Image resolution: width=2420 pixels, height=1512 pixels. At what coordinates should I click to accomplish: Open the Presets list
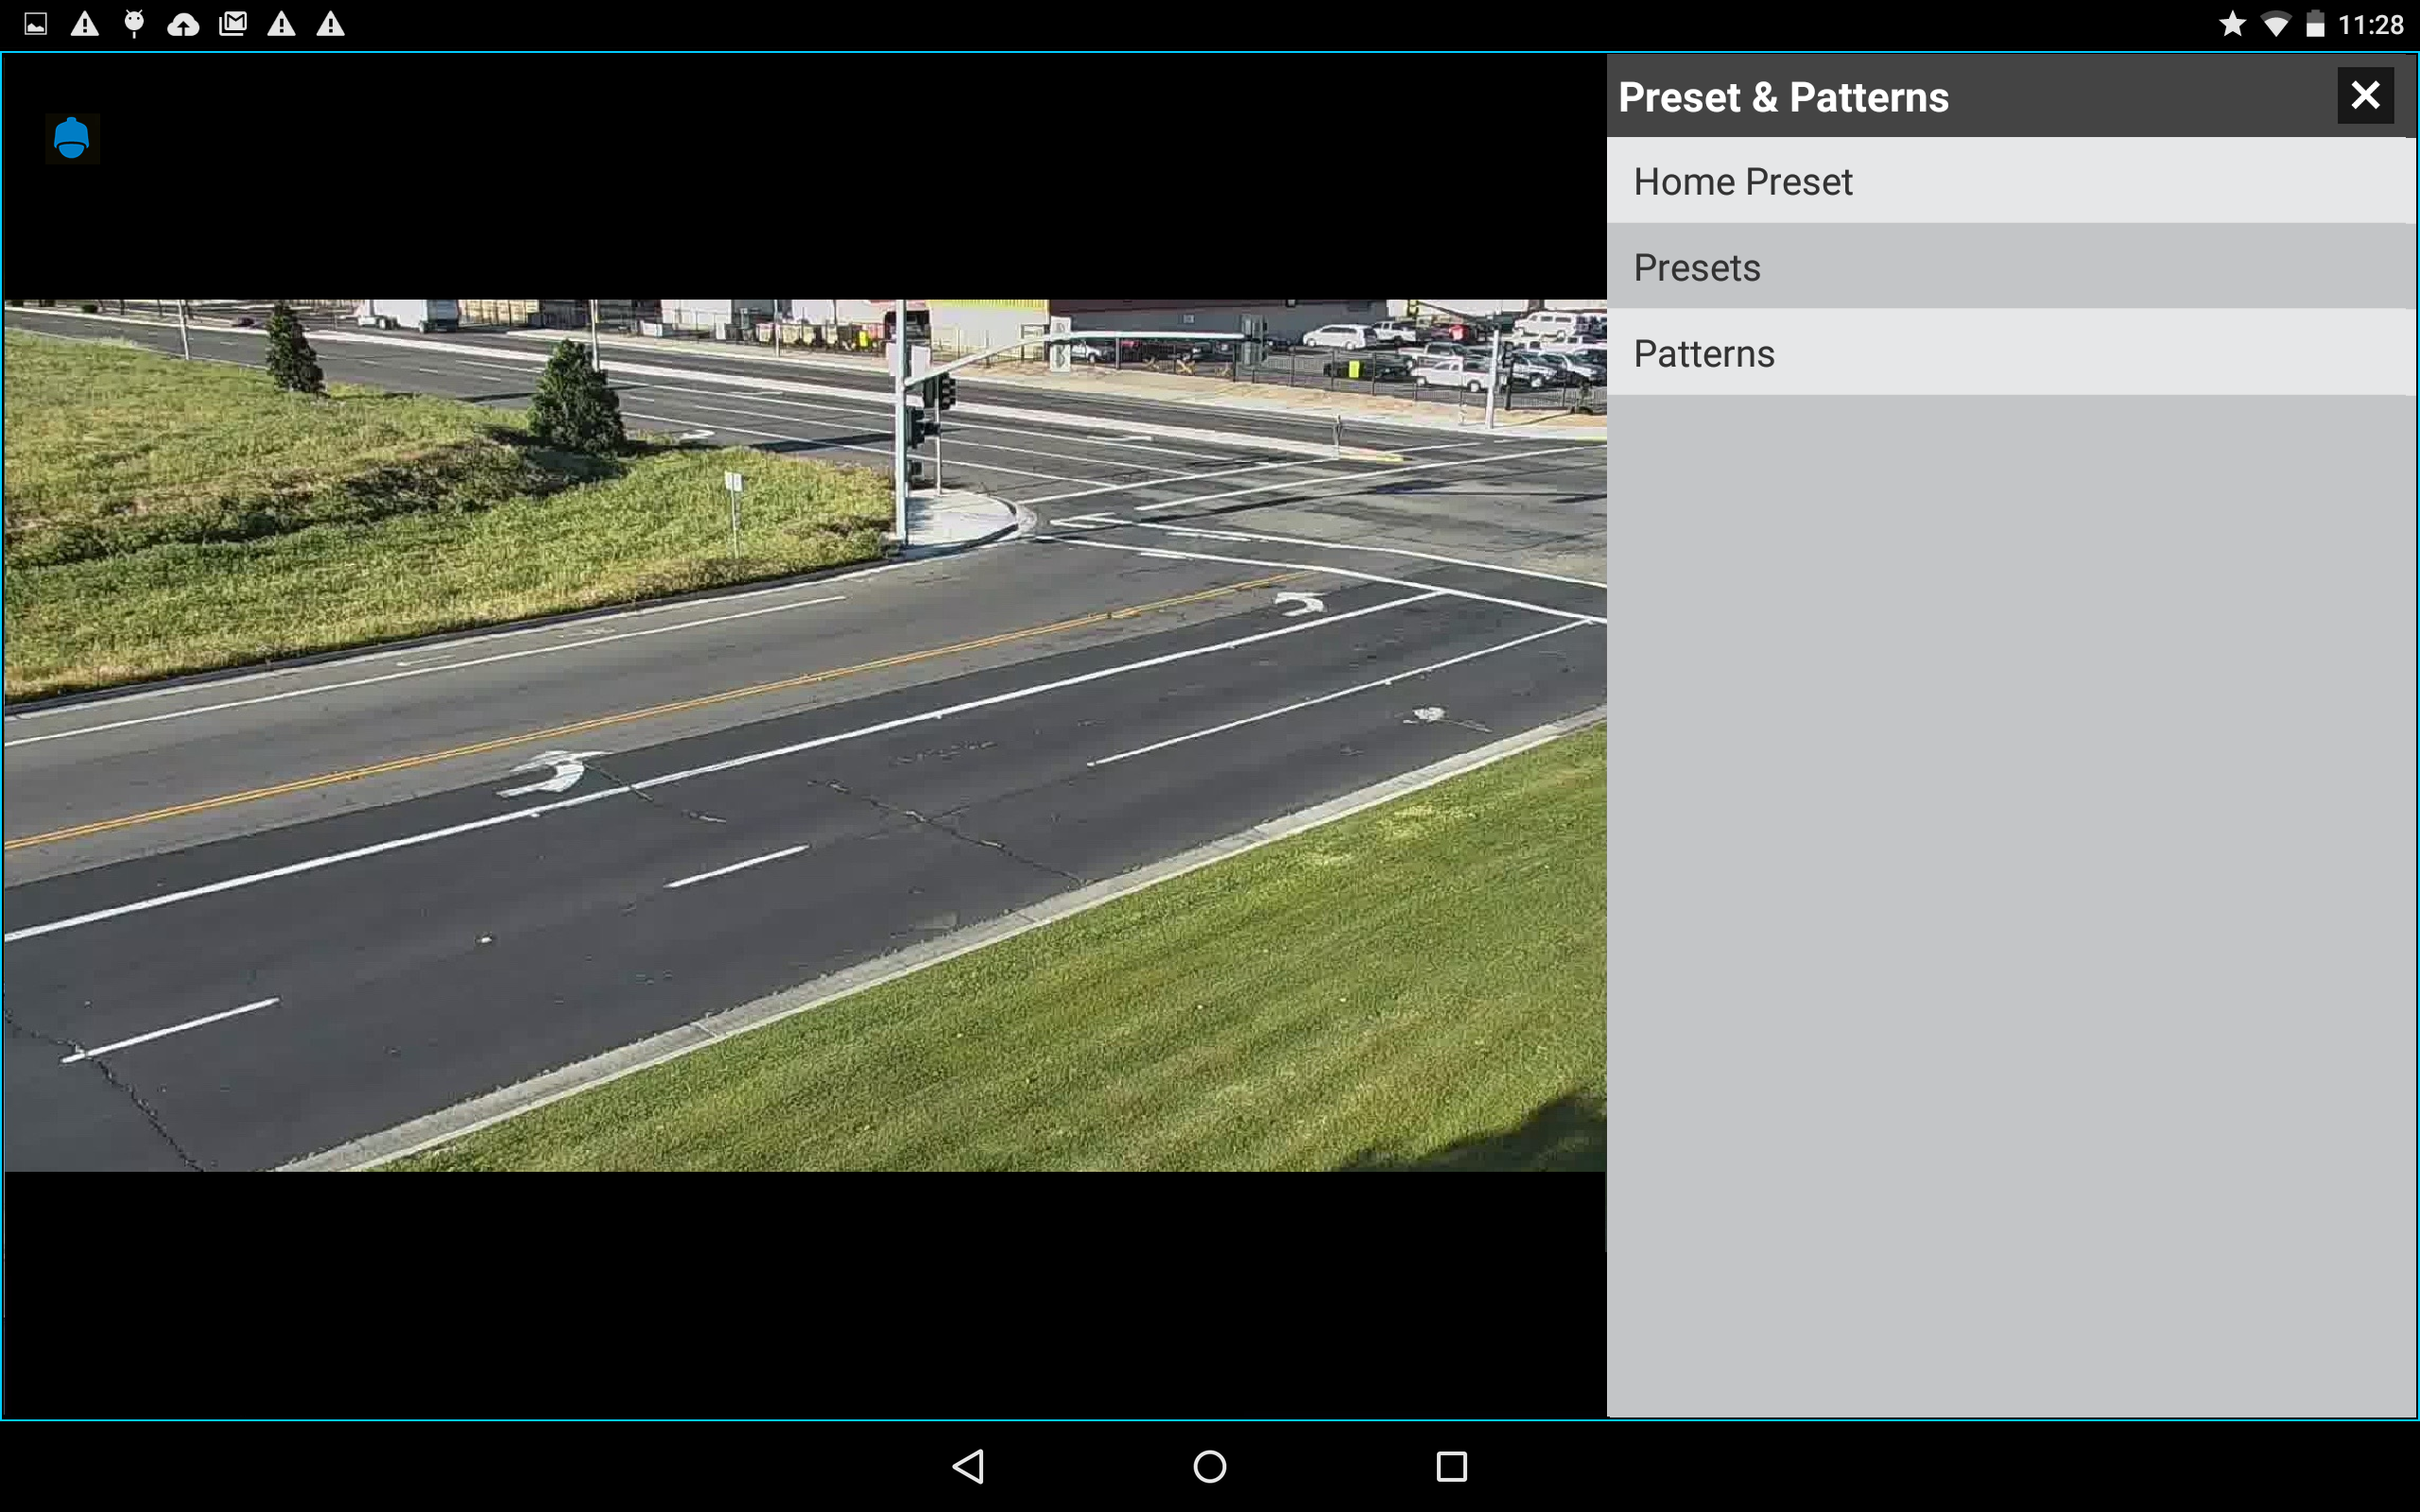tap(2010, 267)
